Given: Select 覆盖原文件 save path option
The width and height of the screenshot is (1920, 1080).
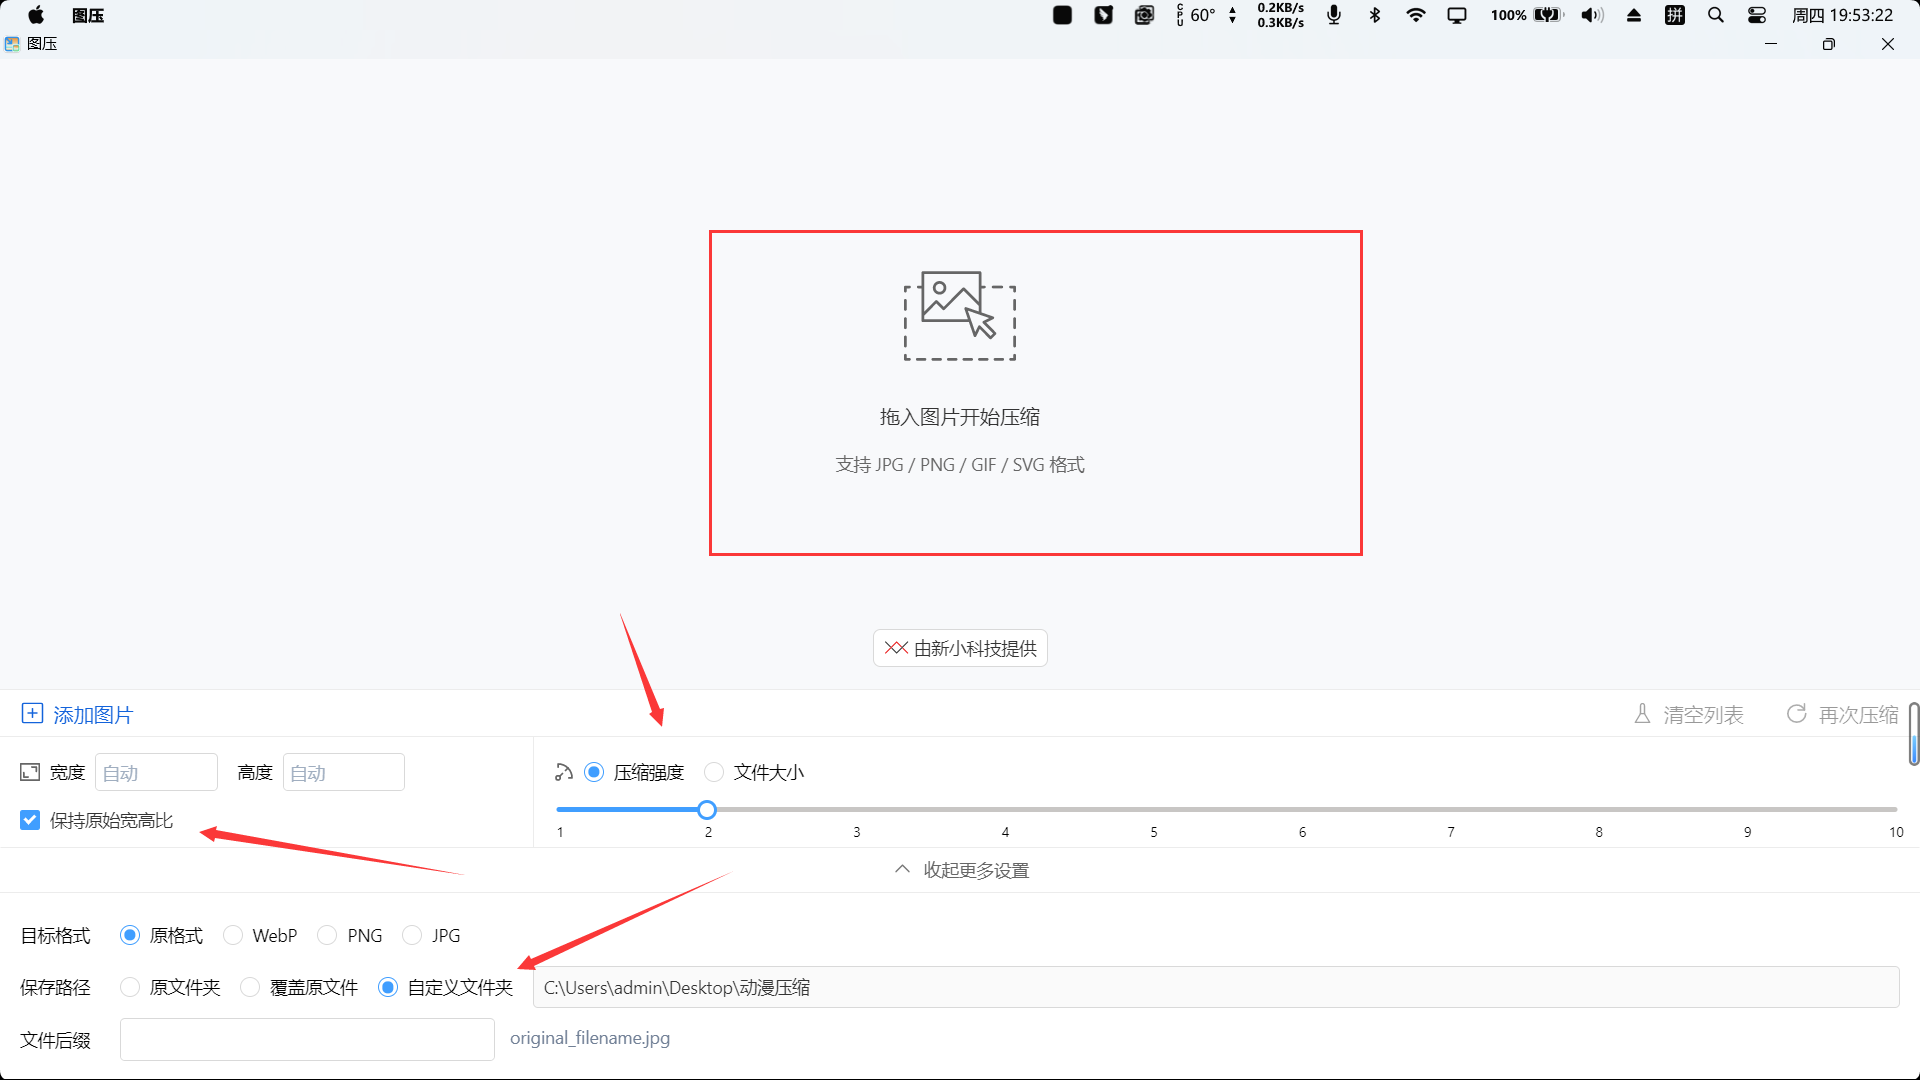Looking at the screenshot, I should [250, 987].
